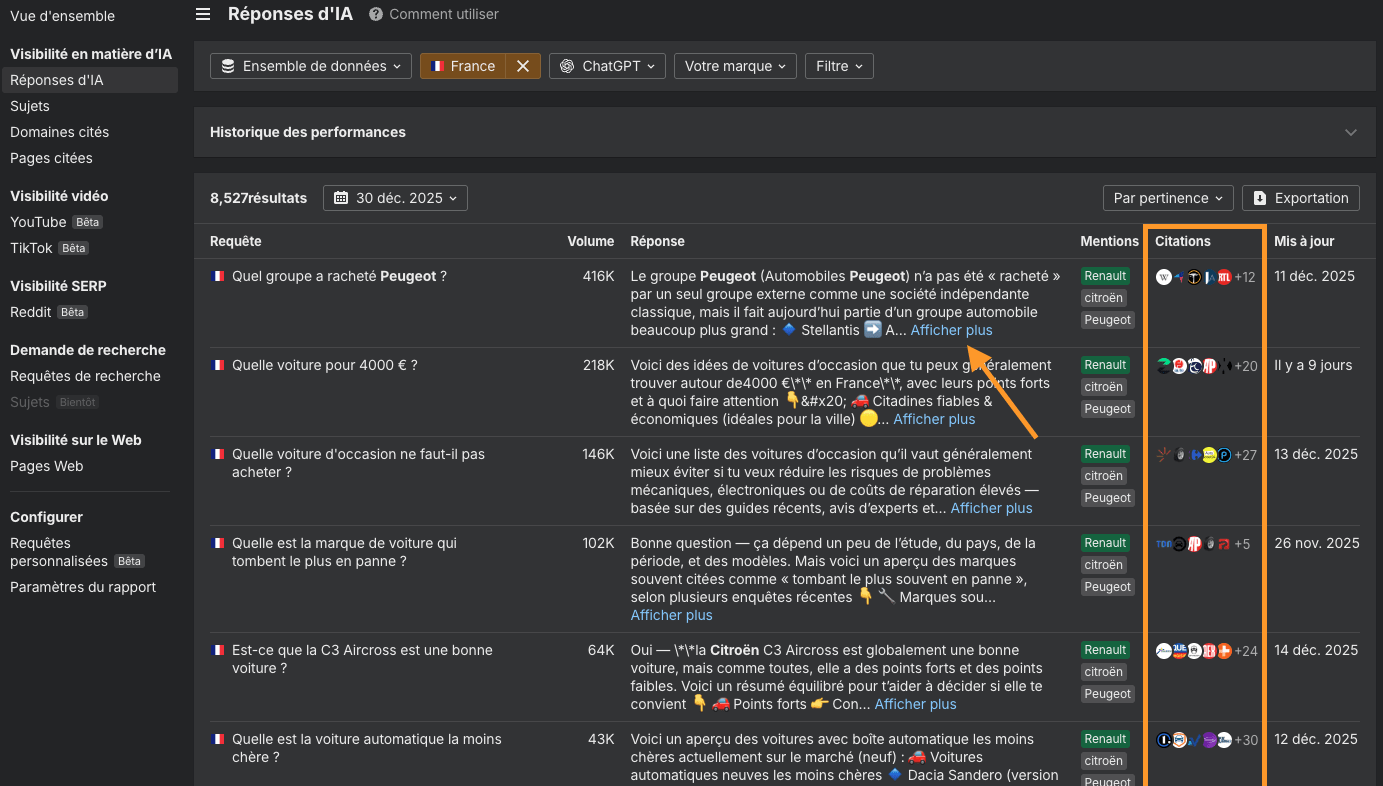Click the French flag beside Quelle voiture pour 4000 €
The height and width of the screenshot is (786, 1383).
click(218, 365)
